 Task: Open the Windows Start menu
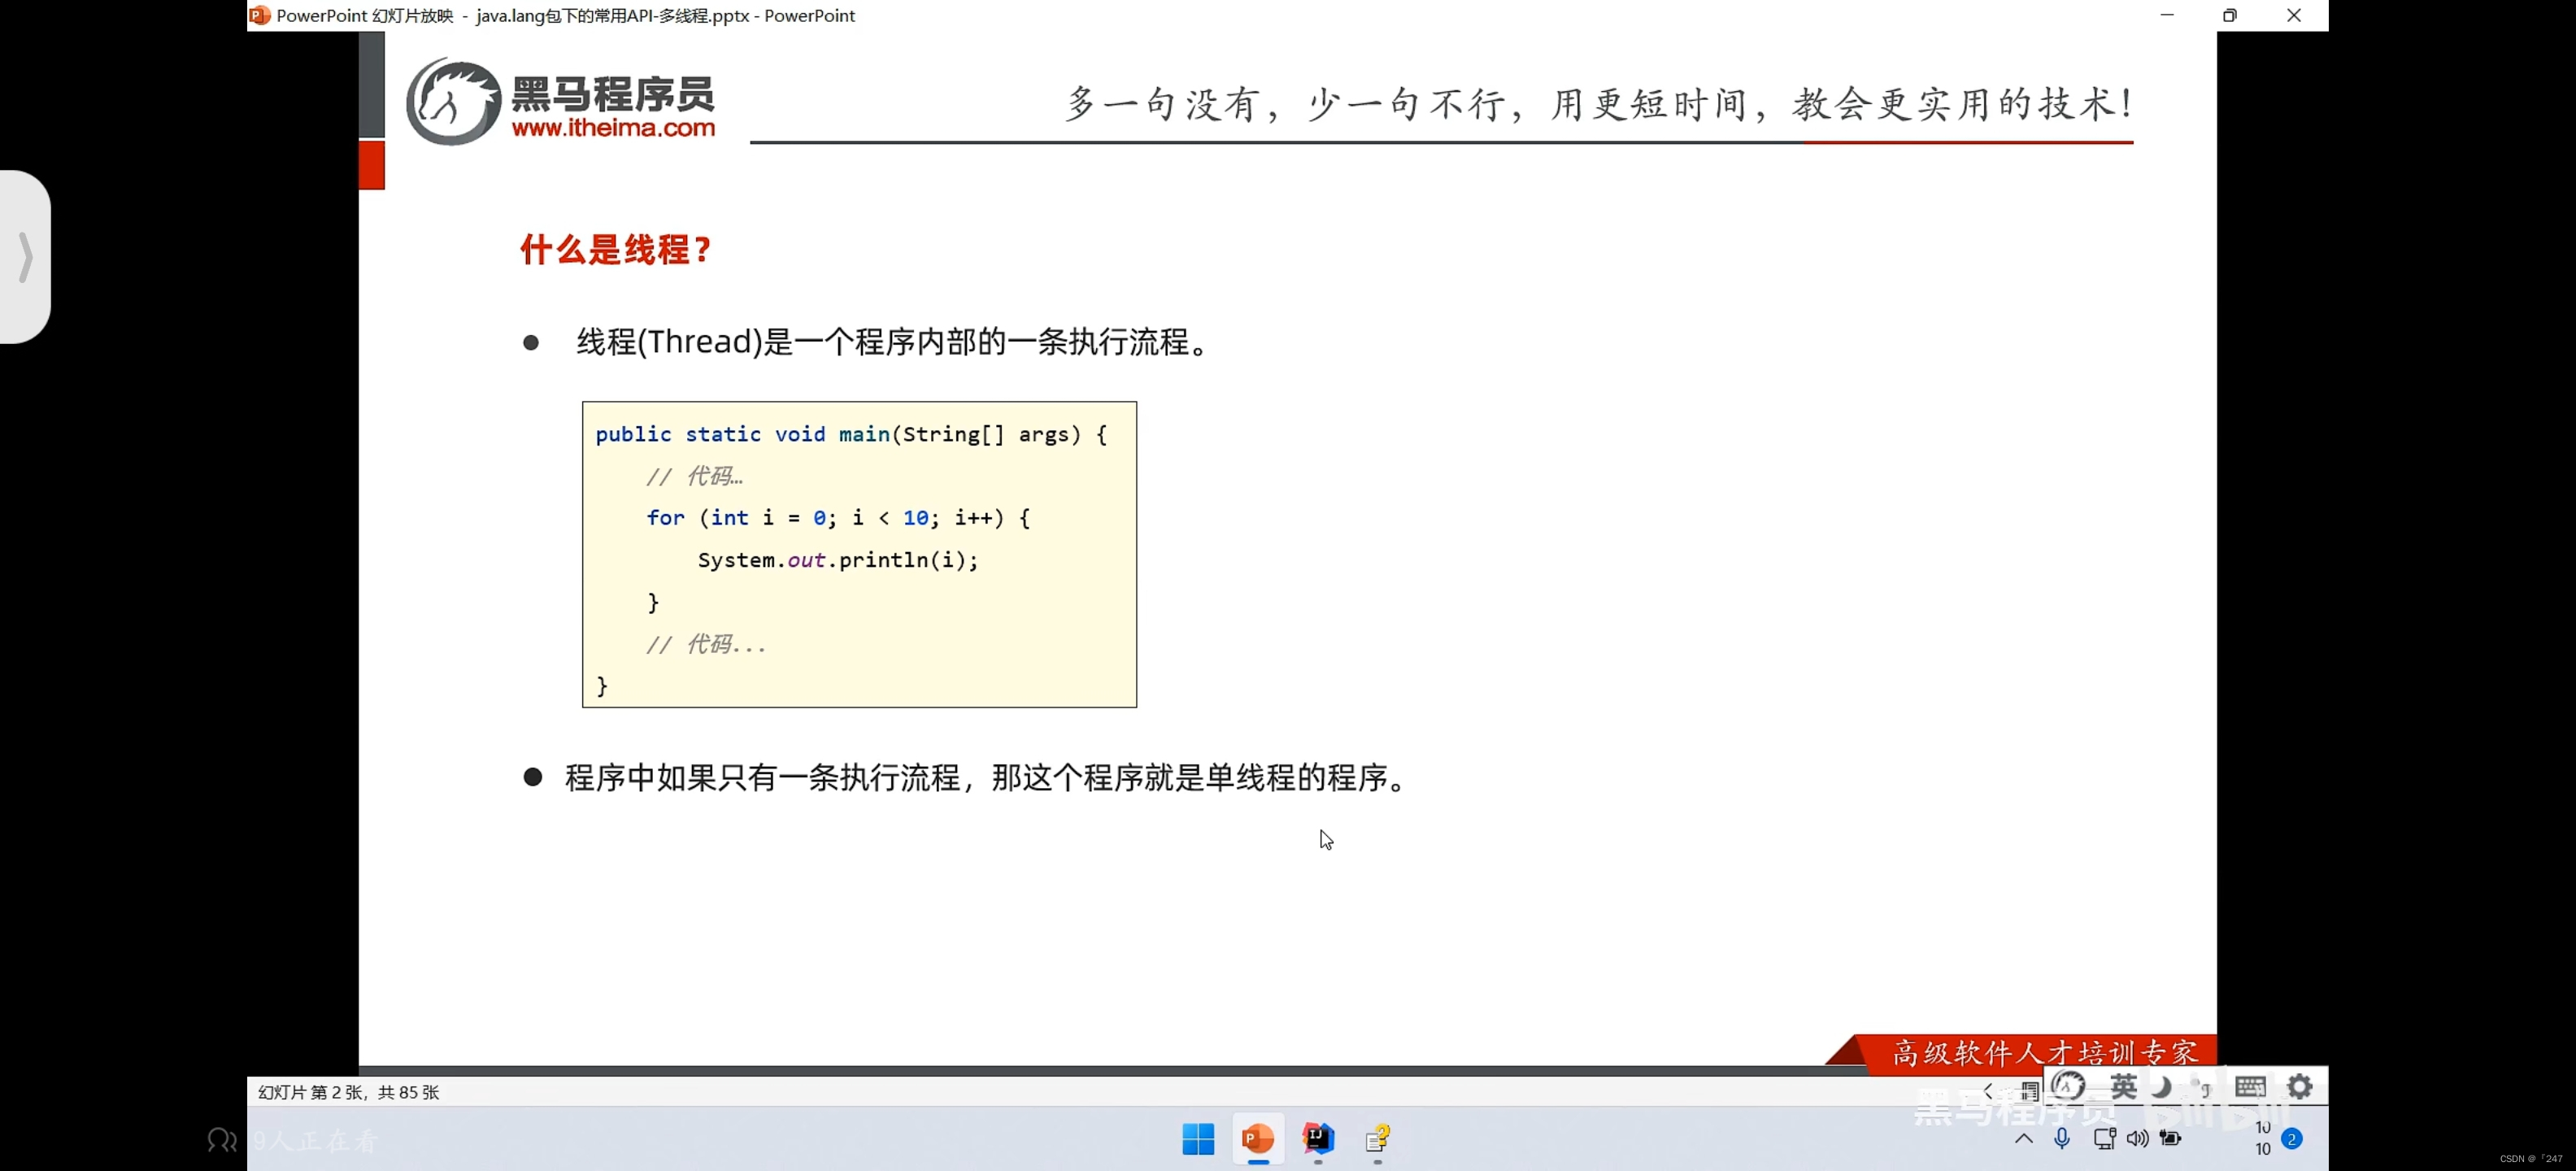pyautogui.click(x=1198, y=1138)
